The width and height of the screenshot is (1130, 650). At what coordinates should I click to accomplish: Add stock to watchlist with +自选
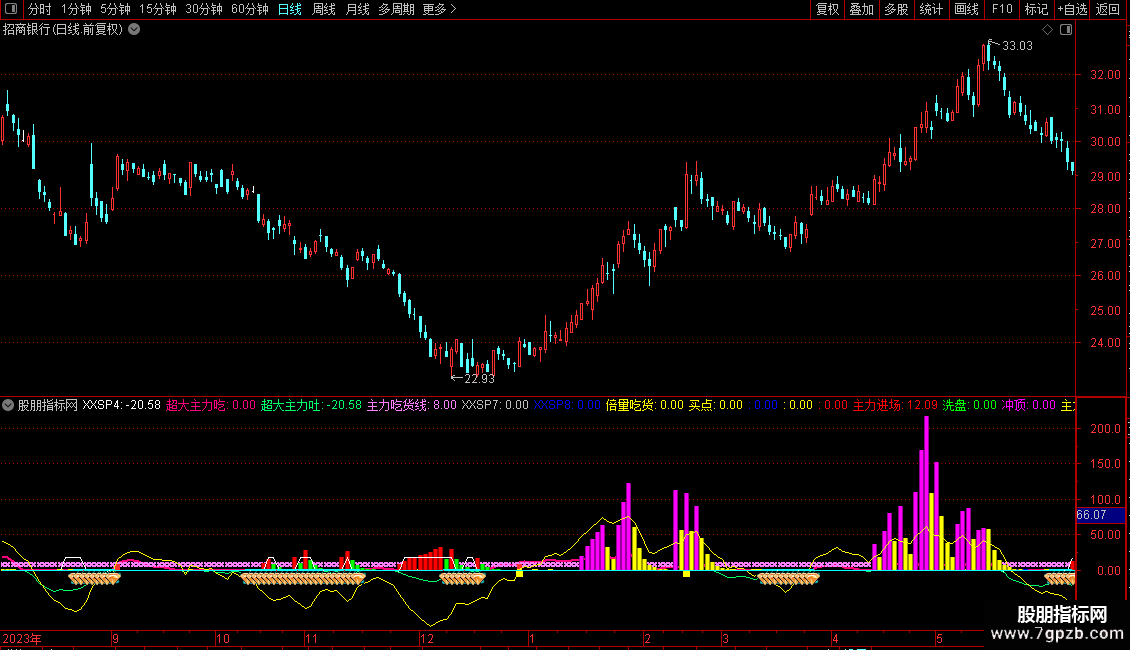[x=1072, y=10]
